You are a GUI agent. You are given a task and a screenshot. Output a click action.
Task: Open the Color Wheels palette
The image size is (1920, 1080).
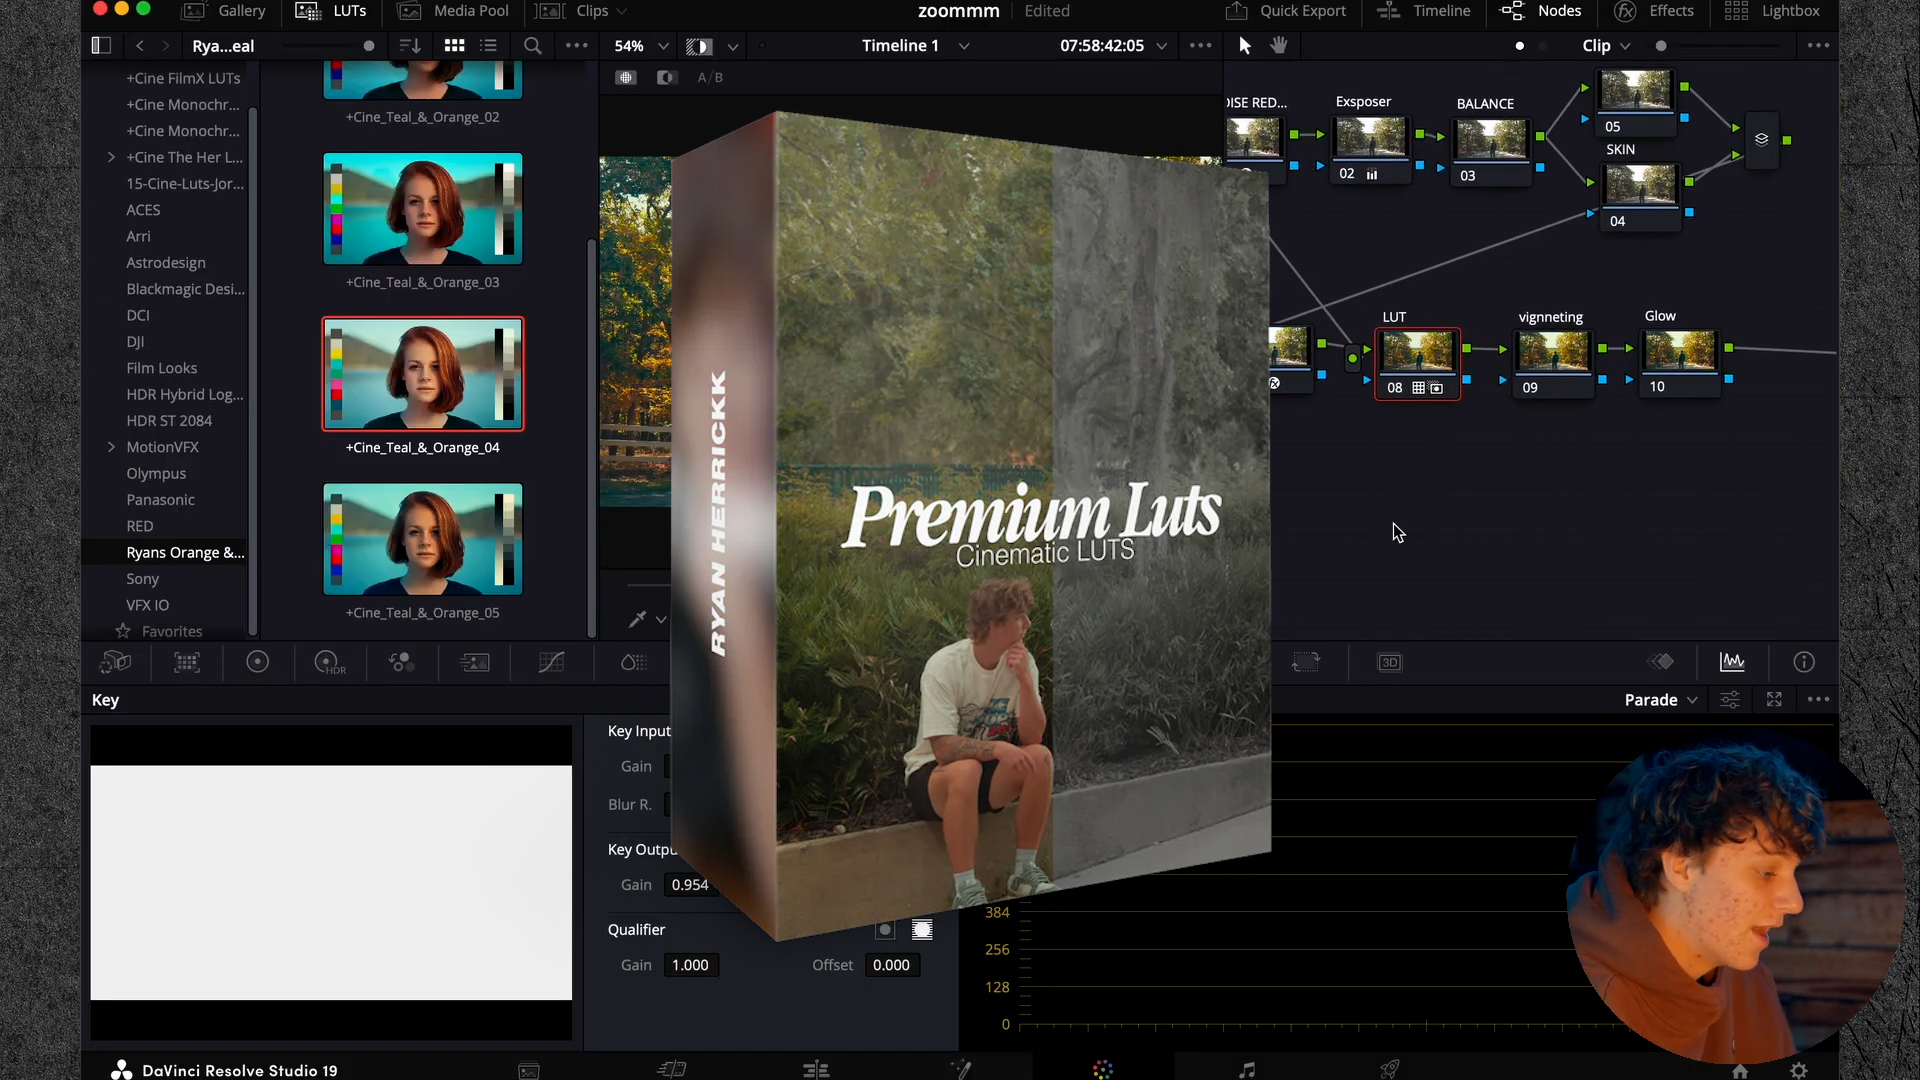pyautogui.click(x=258, y=662)
